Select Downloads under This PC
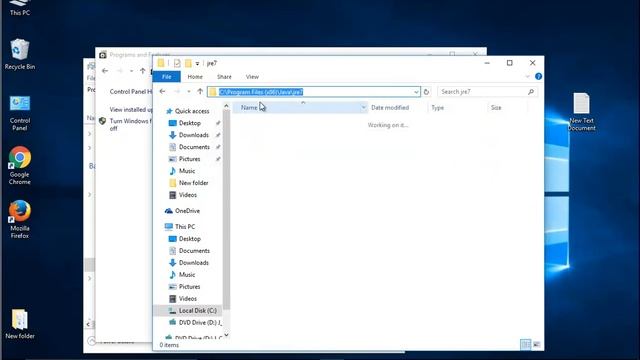The height and width of the screenshot is (360, 640). point(193,263)
